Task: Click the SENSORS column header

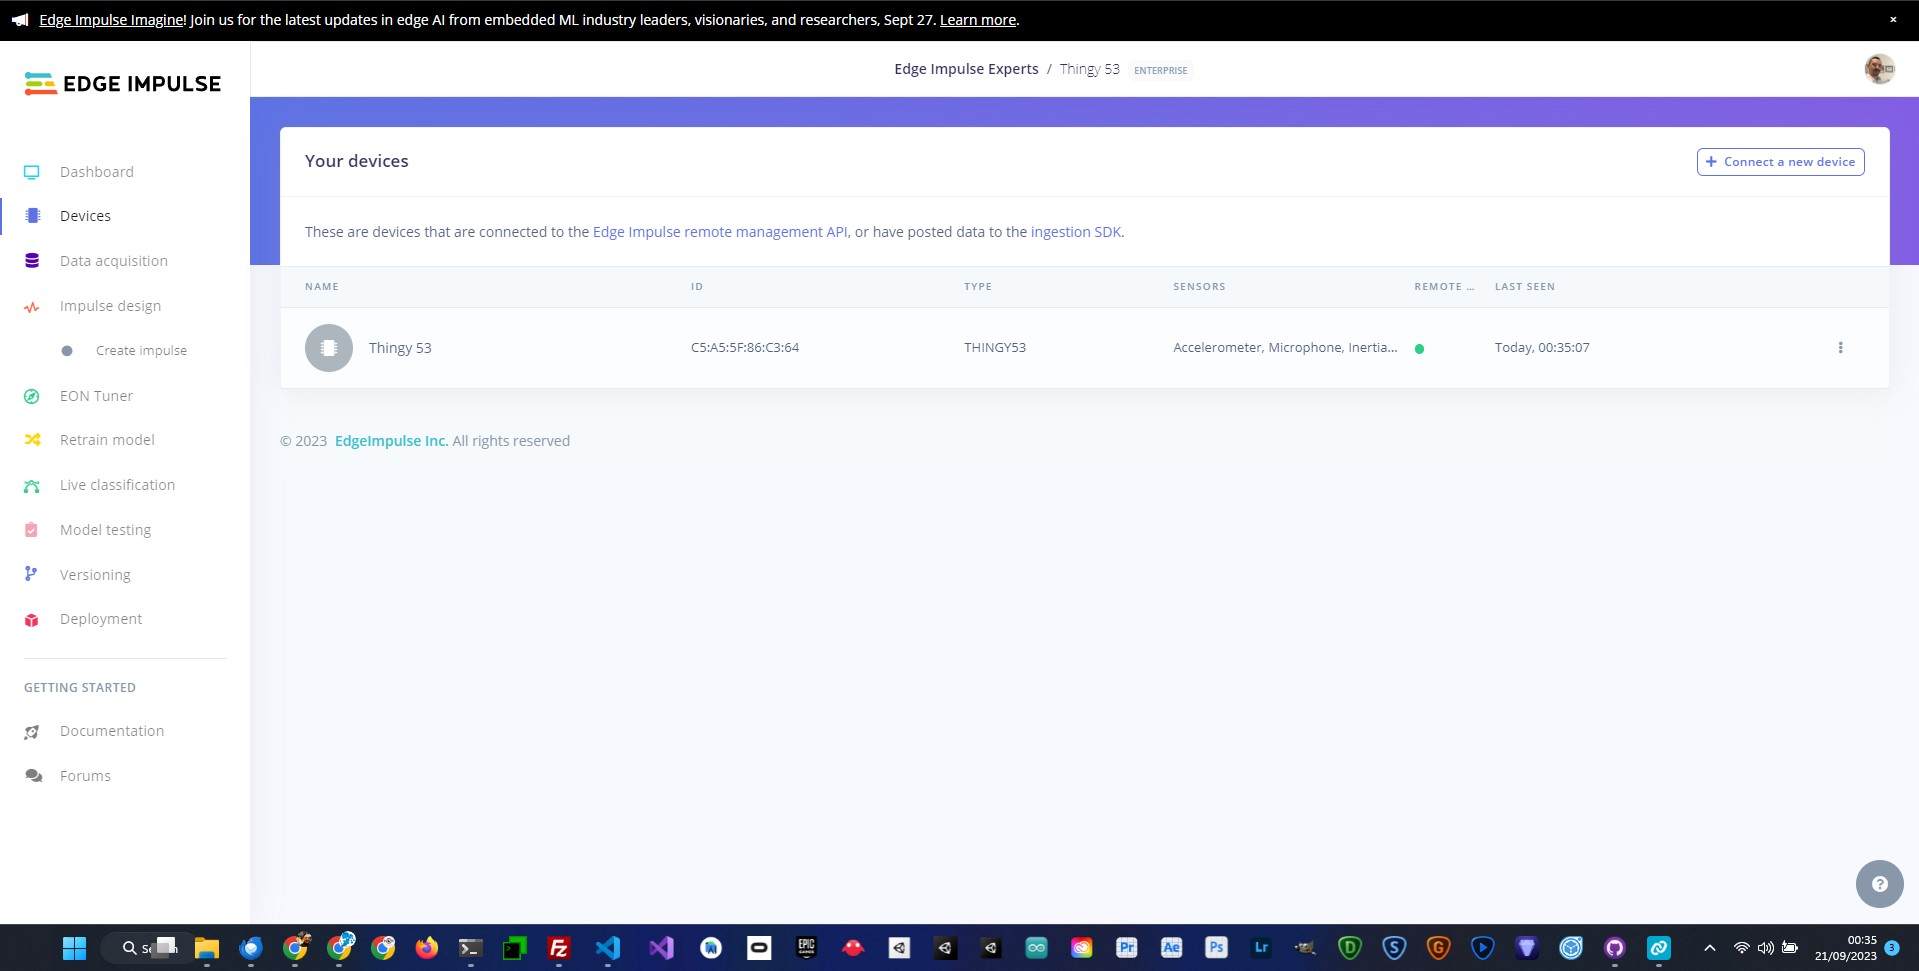Action: (x=1199, y=287)
